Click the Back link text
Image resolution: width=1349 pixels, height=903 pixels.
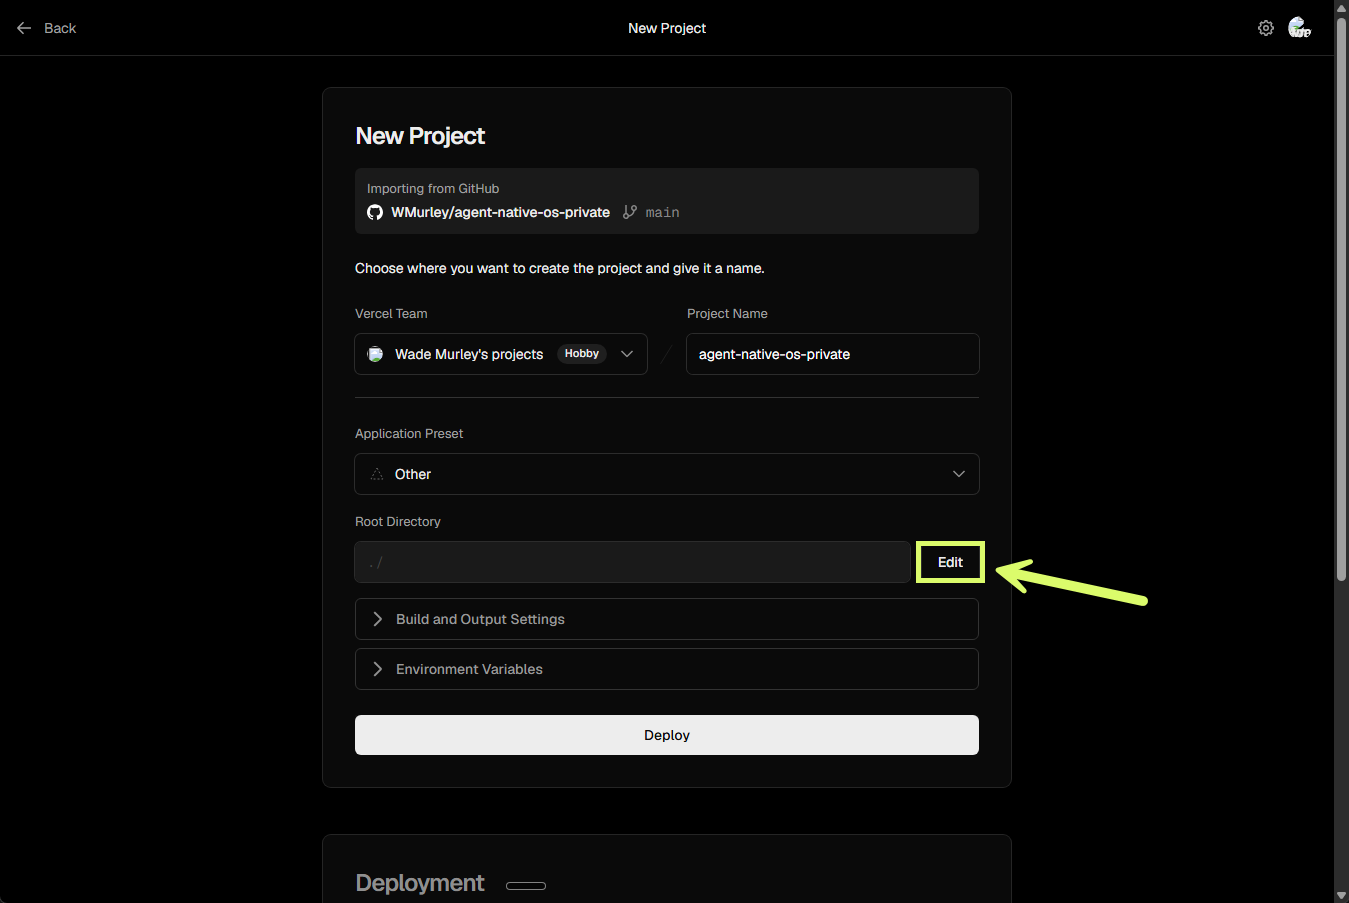60,28
